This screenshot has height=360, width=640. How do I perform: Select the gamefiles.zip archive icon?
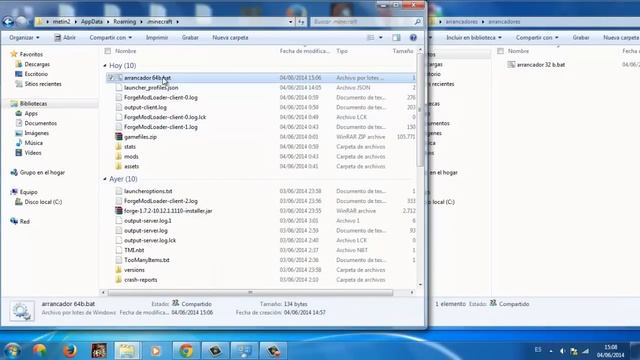click(x=118, y=137)
